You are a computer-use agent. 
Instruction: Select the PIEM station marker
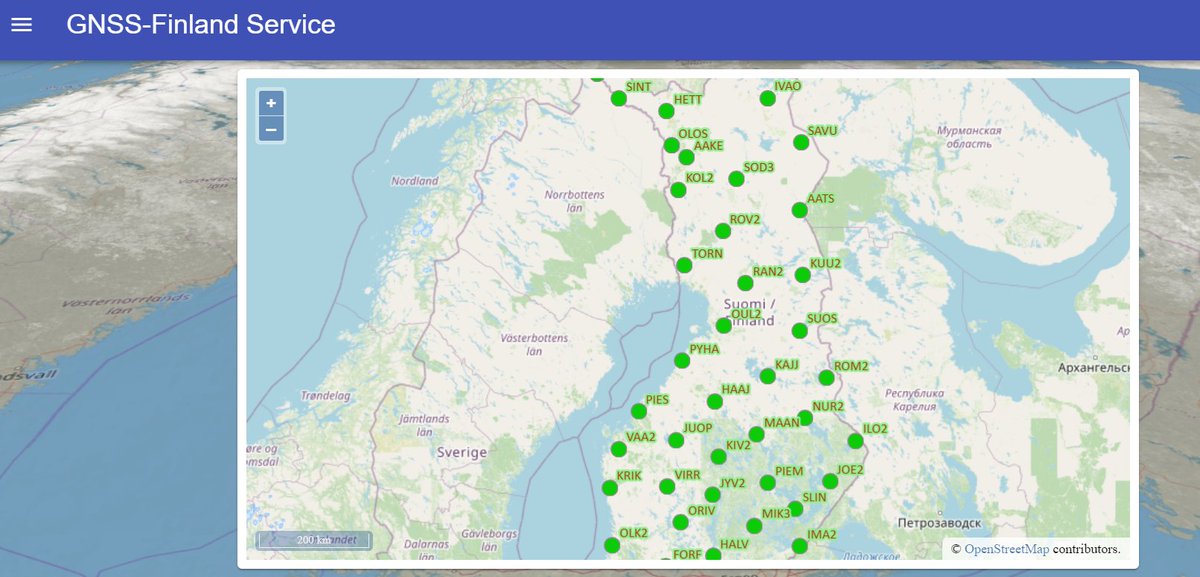[767, 483]
